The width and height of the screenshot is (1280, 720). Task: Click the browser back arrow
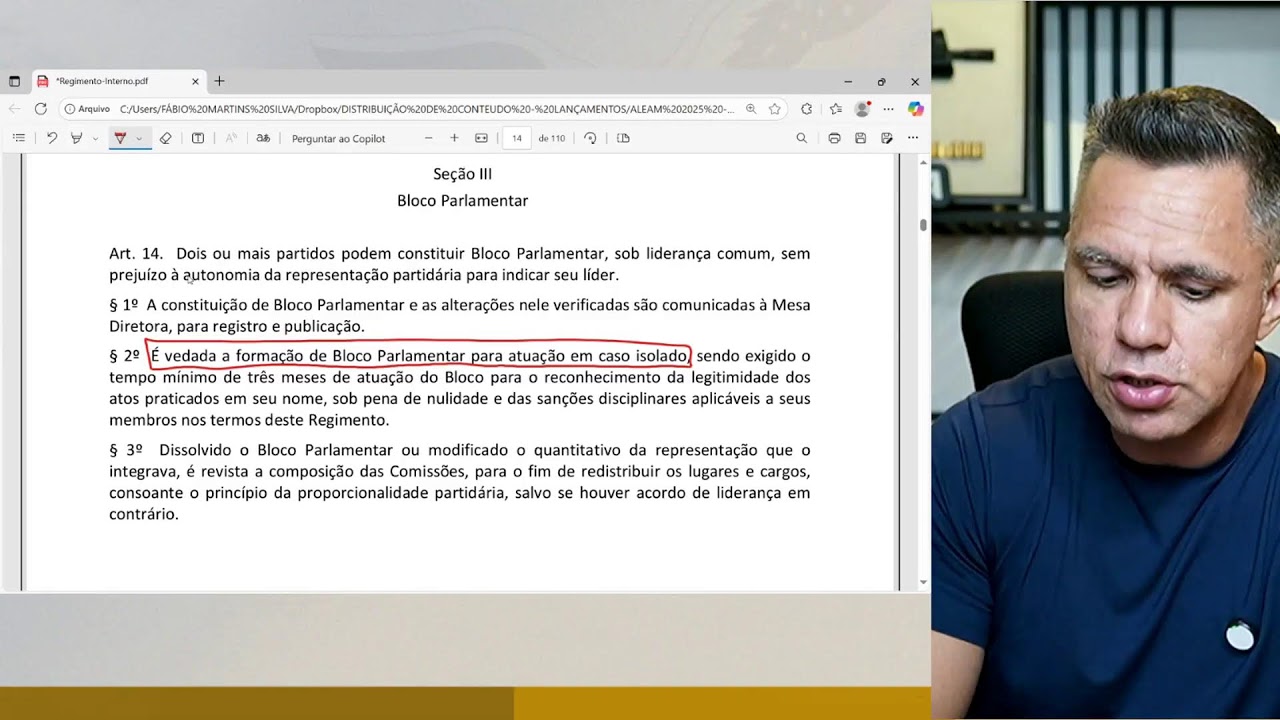click(x=14, y=109)
